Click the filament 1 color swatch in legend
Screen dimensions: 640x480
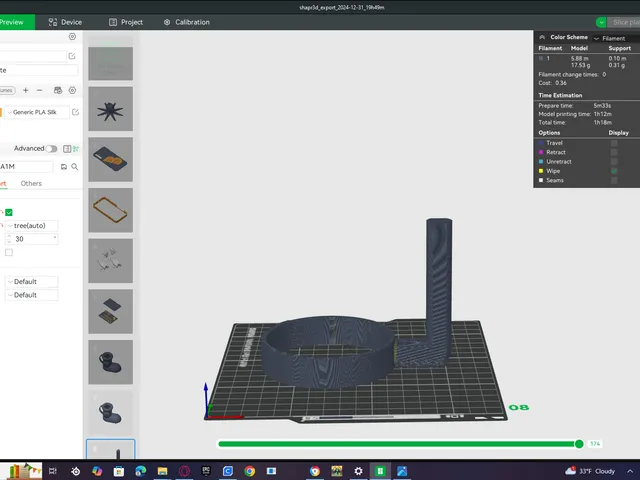tap(541, 58)
